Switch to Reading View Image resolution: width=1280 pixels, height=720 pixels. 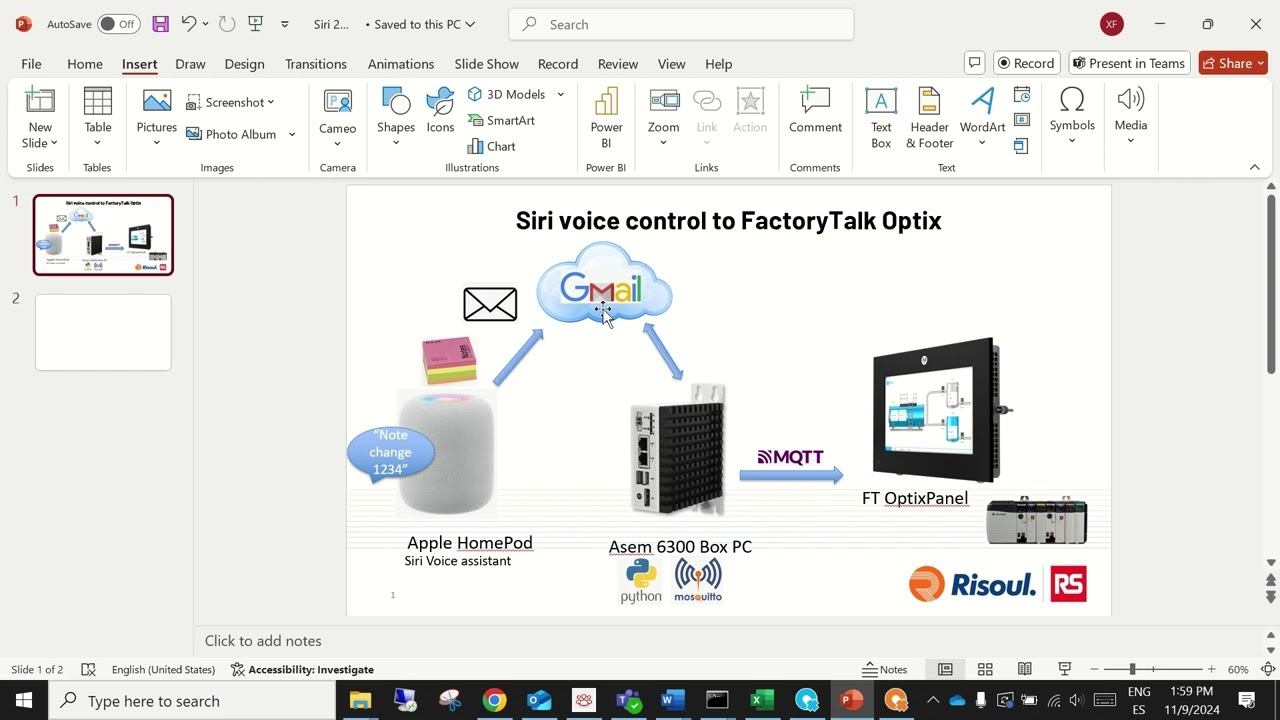coord(1025,669)
